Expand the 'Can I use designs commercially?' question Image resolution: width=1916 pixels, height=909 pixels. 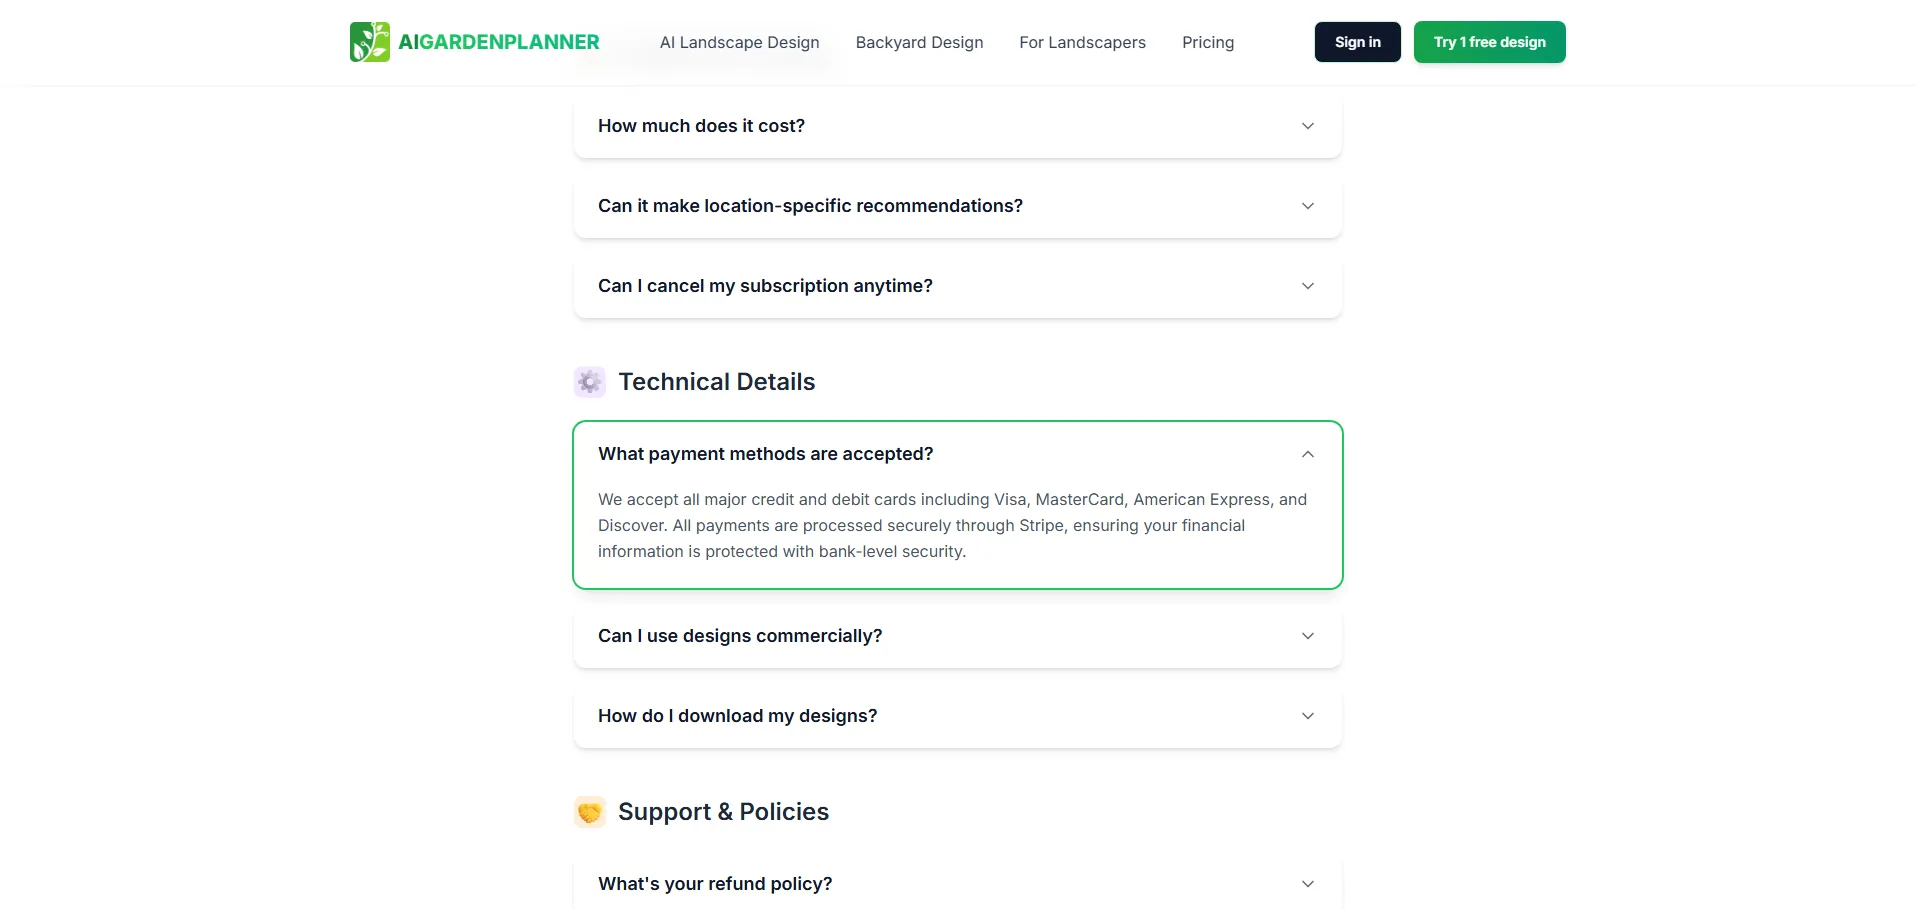[740, 636]
